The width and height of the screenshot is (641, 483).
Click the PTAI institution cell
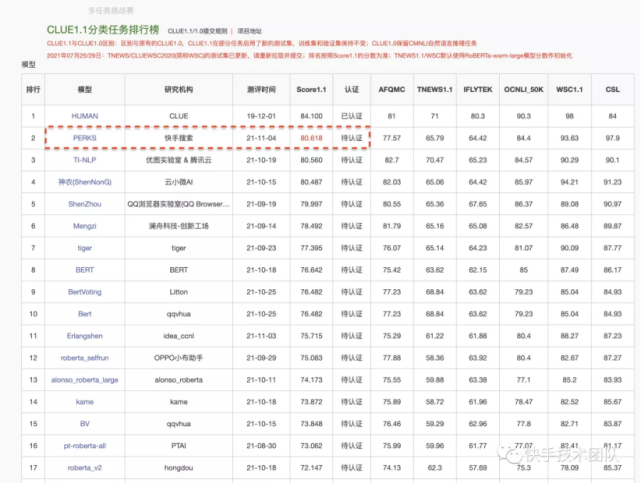click(x=179, y=446)
